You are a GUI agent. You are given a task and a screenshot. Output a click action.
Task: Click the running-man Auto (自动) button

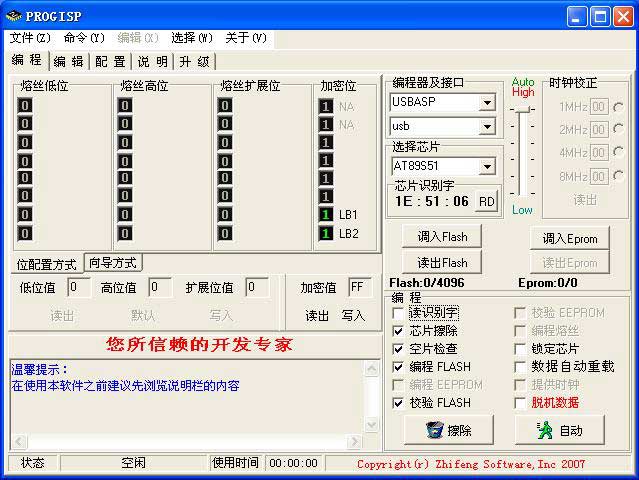coord(559,430)
